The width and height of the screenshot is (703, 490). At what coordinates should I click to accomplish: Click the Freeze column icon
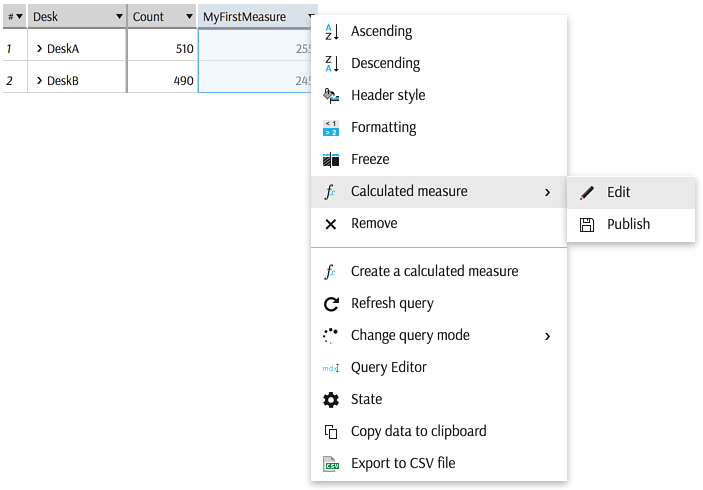pyautogui.click(x=331, y=160)
